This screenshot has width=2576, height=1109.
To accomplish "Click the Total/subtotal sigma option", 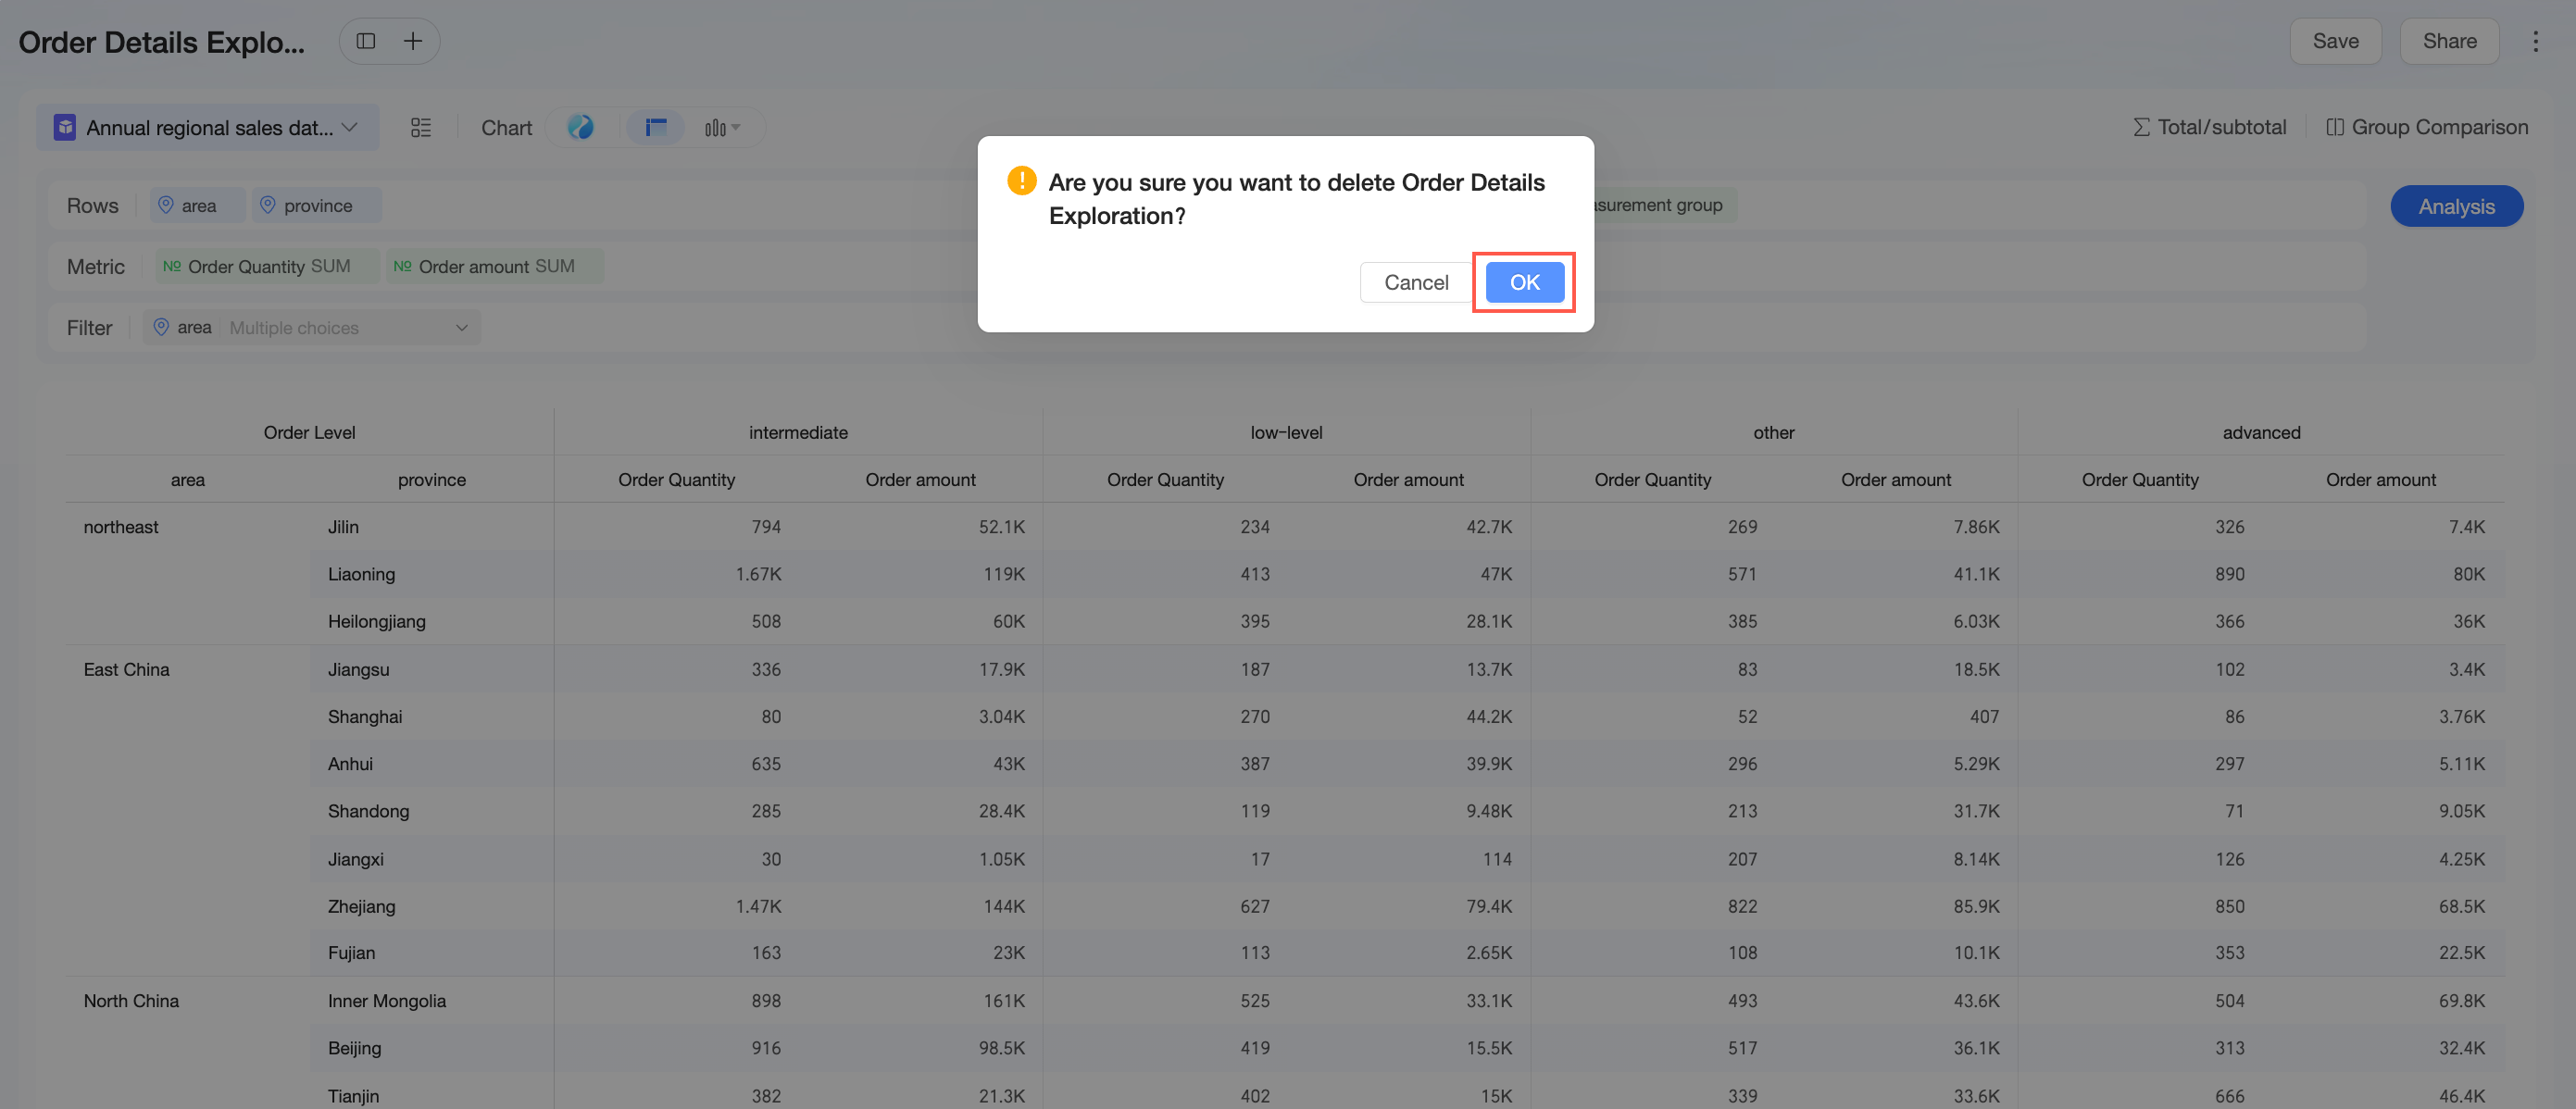I will pos(2209,127).
